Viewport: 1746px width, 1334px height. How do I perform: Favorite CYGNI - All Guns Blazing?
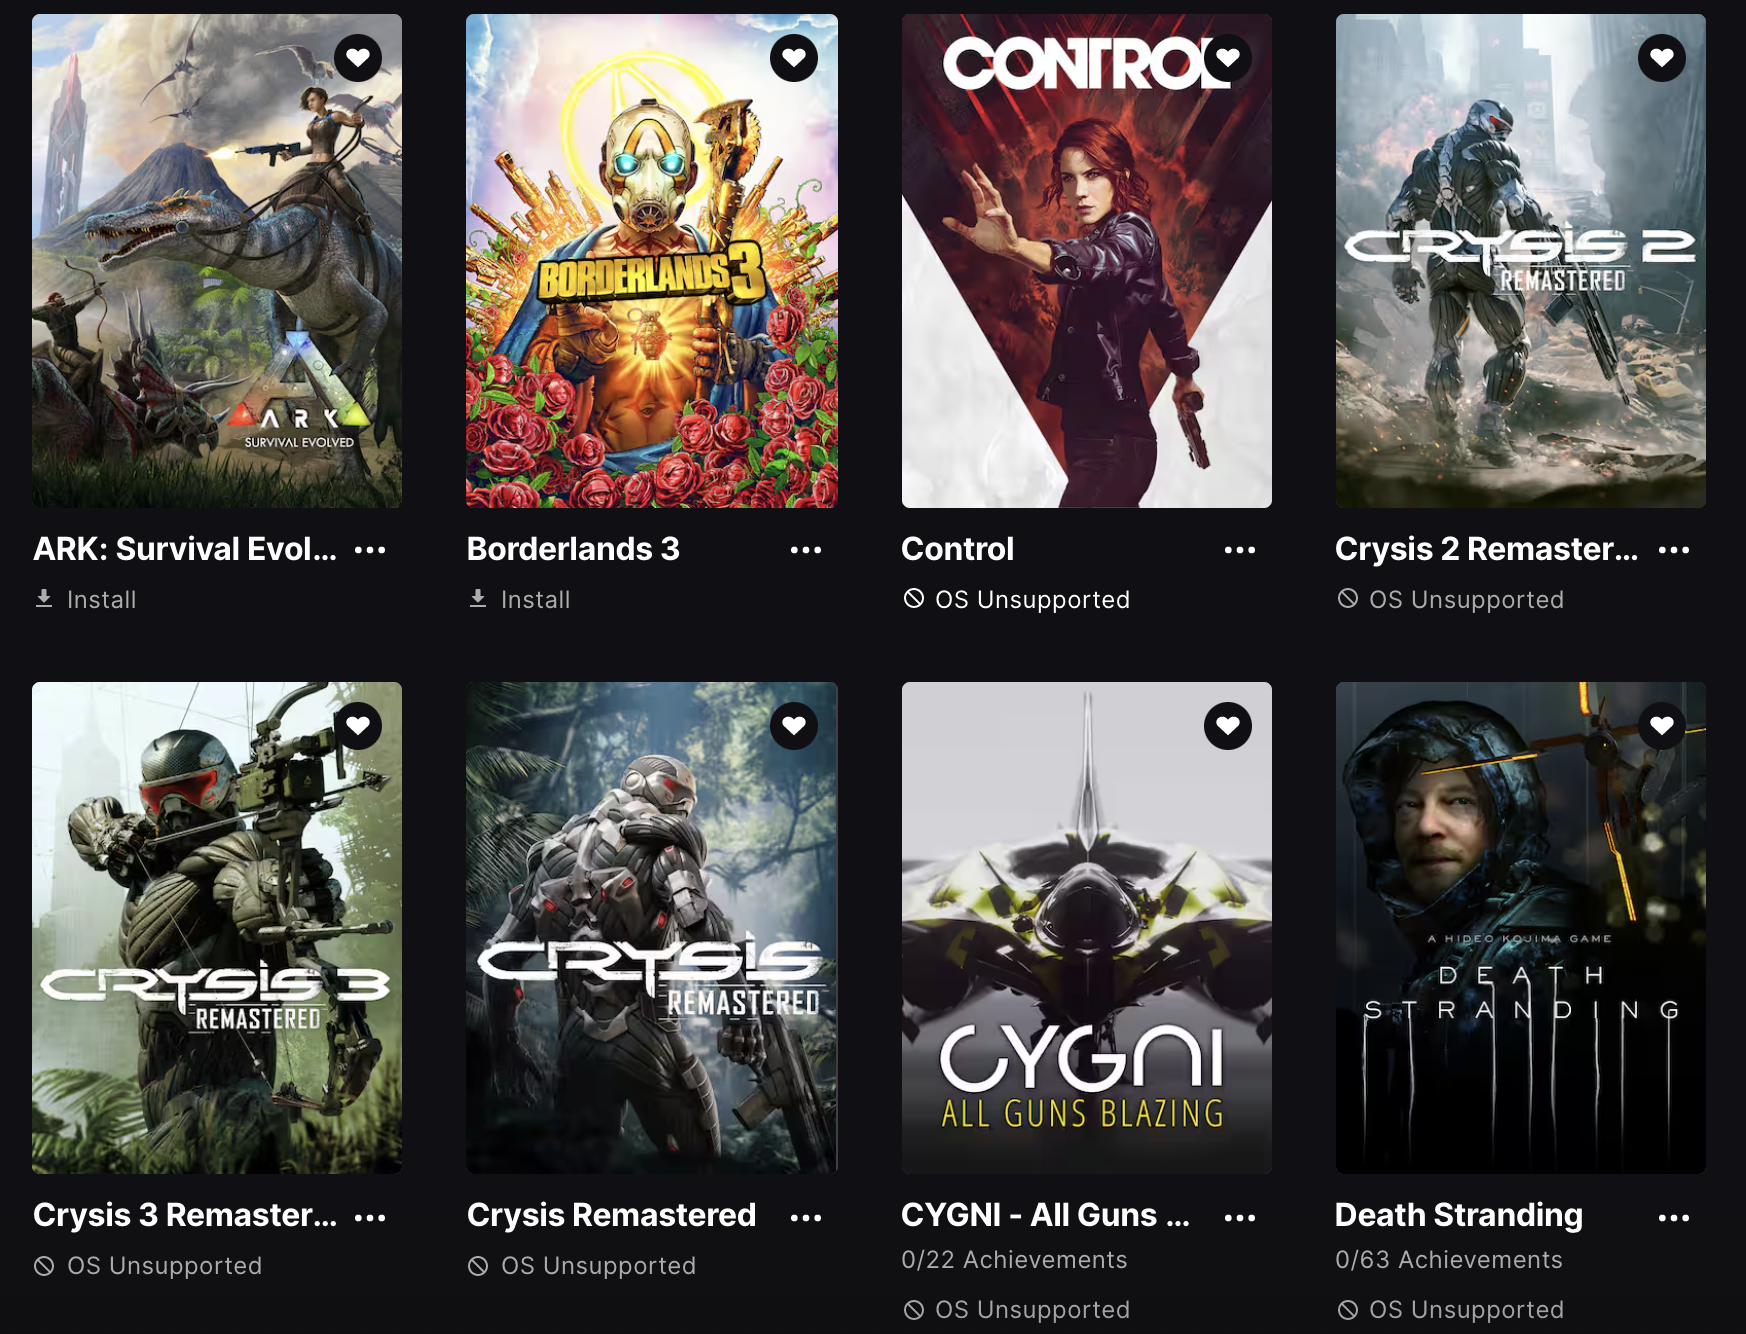1228,726
